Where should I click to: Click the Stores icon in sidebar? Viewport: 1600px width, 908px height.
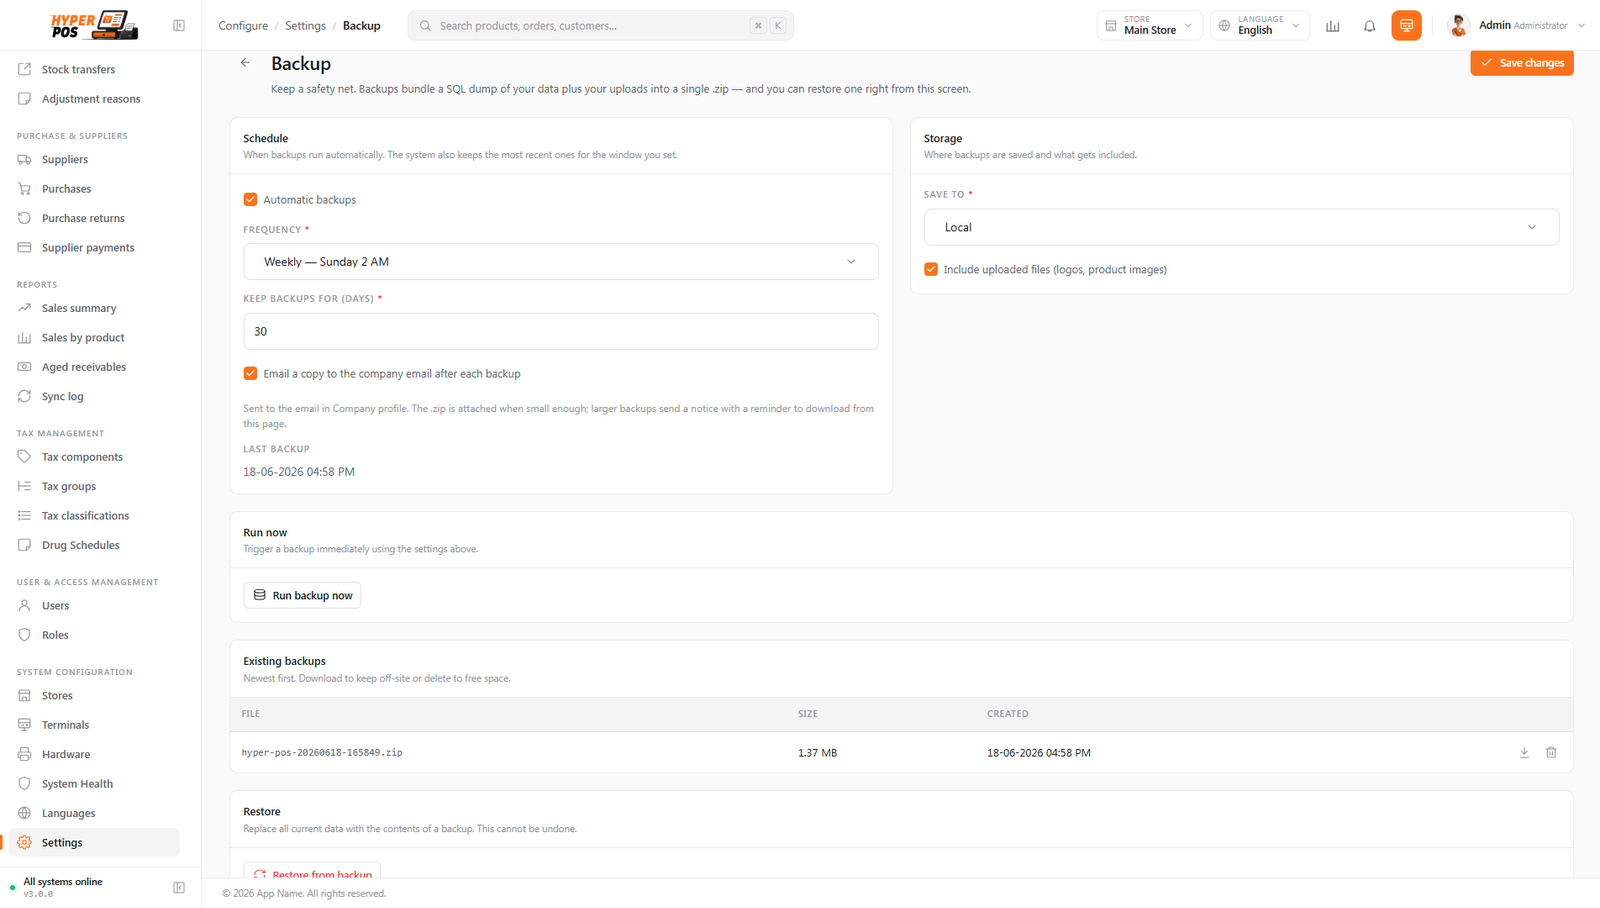click(24, 696)
